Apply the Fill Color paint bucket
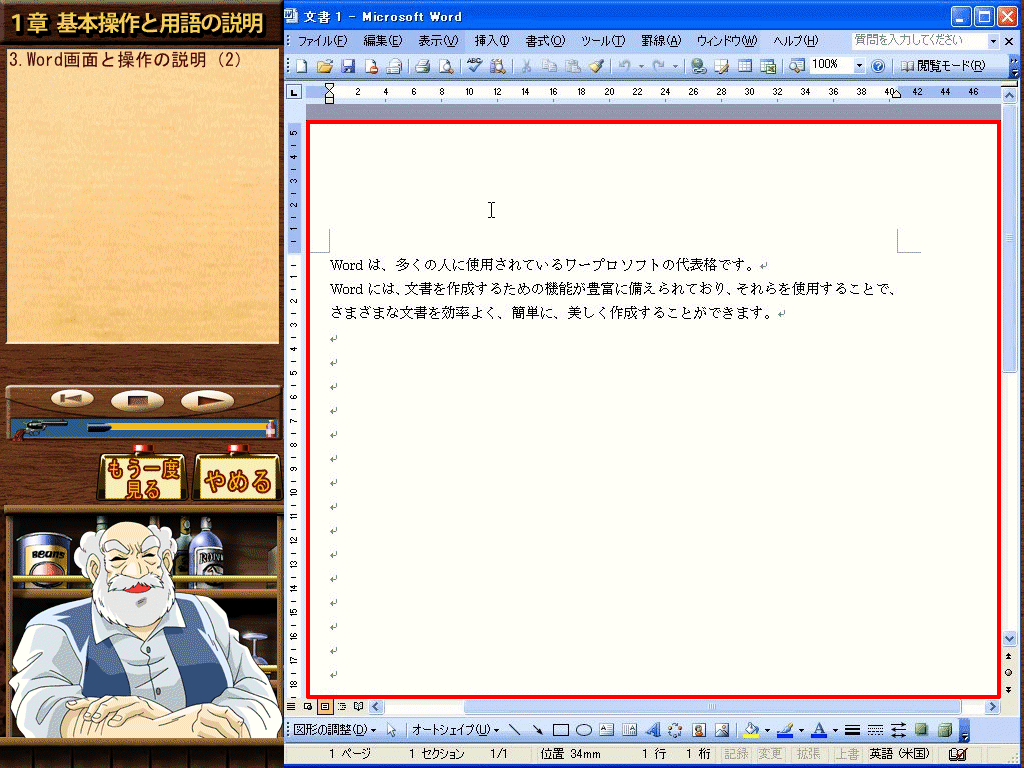The height and width of the screenshot is (768, 1024). (751, 729)
